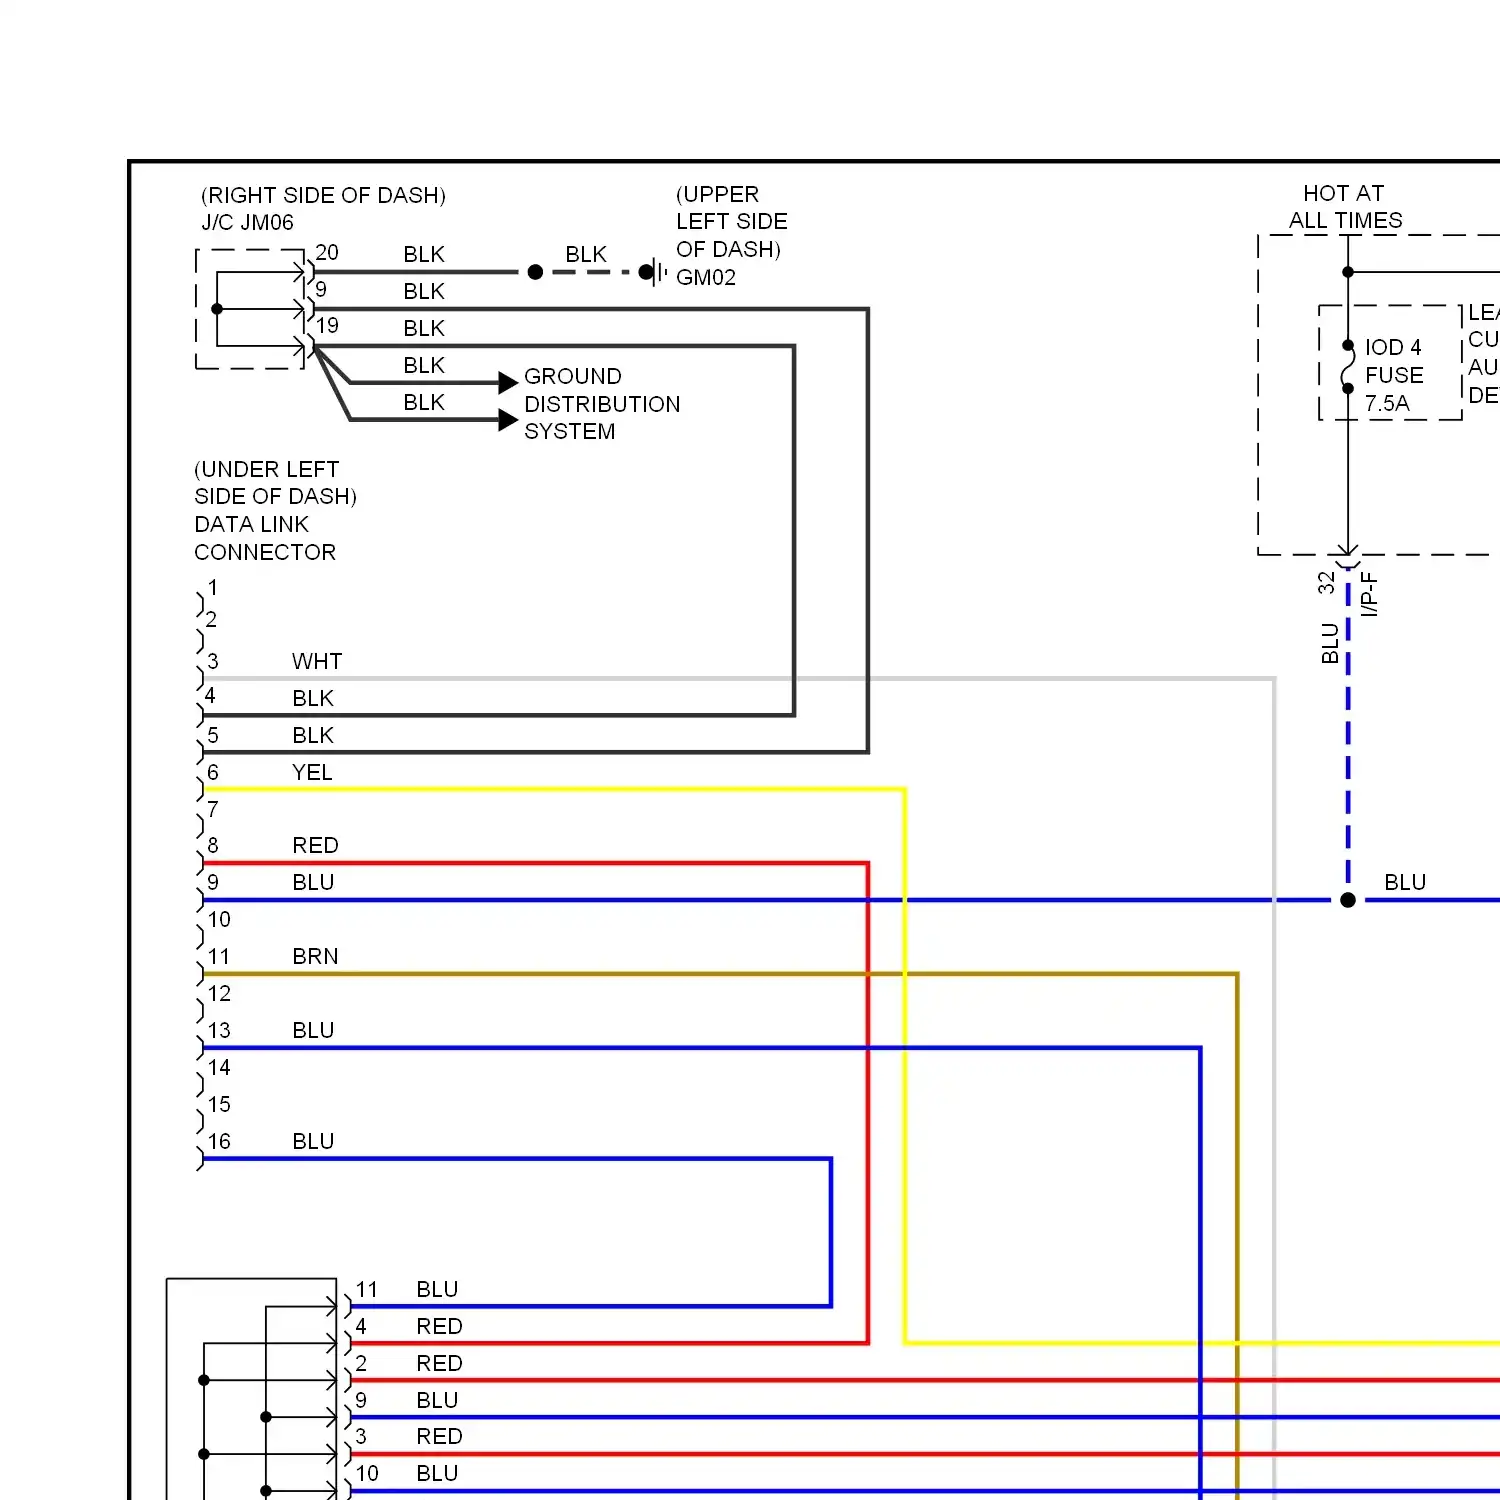
Task: Select pin number 20 on J/C JM06
Action: 327,252
